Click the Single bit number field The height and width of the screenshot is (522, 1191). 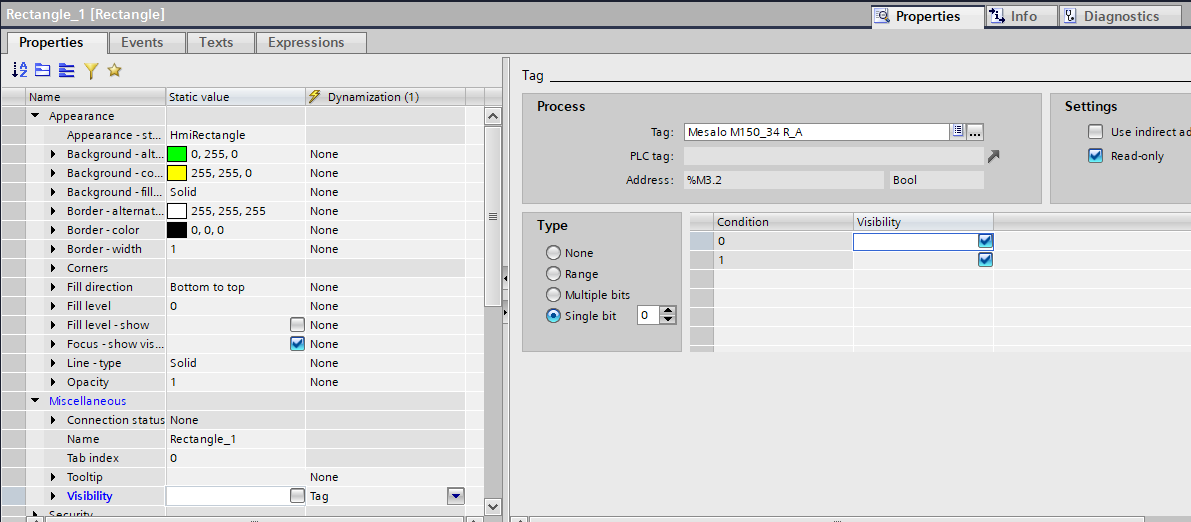point(648,315)
